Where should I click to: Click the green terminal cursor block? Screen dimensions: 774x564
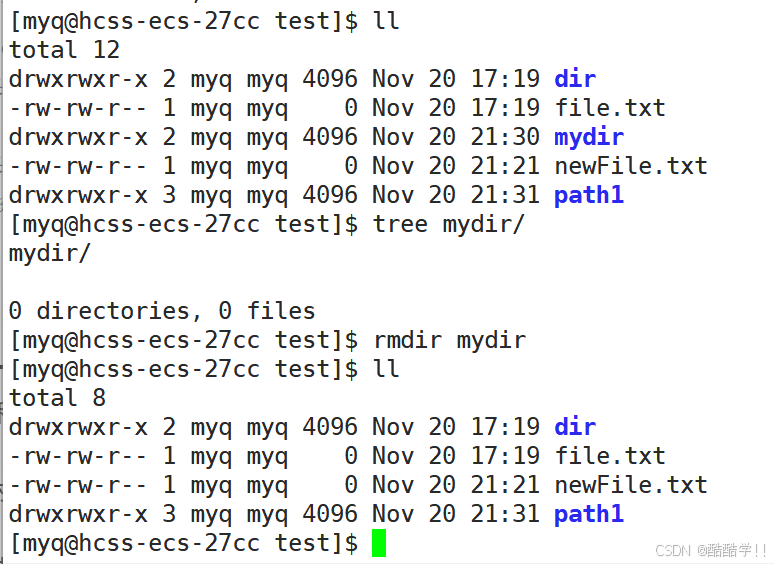point(379,543)
